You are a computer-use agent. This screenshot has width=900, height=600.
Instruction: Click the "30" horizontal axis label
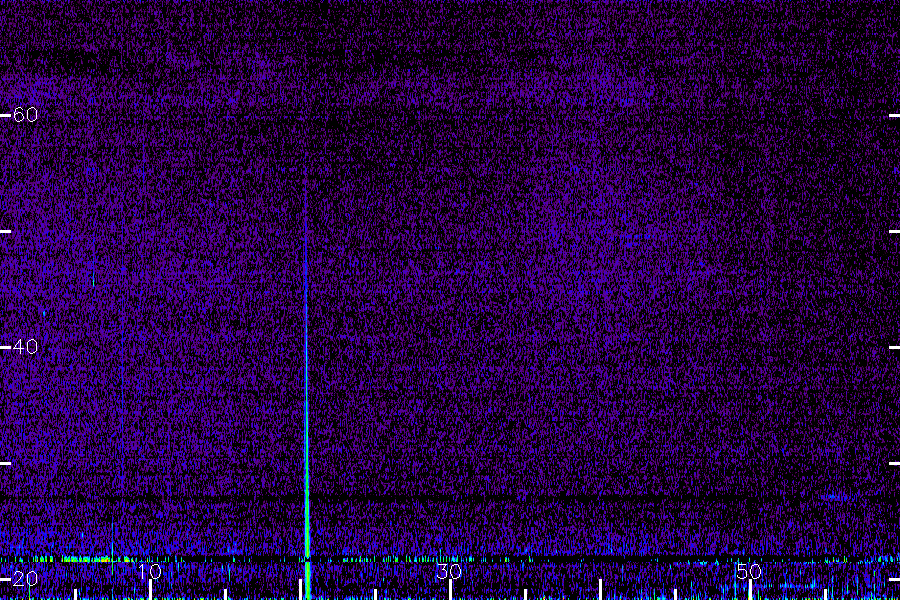point(449,572)
